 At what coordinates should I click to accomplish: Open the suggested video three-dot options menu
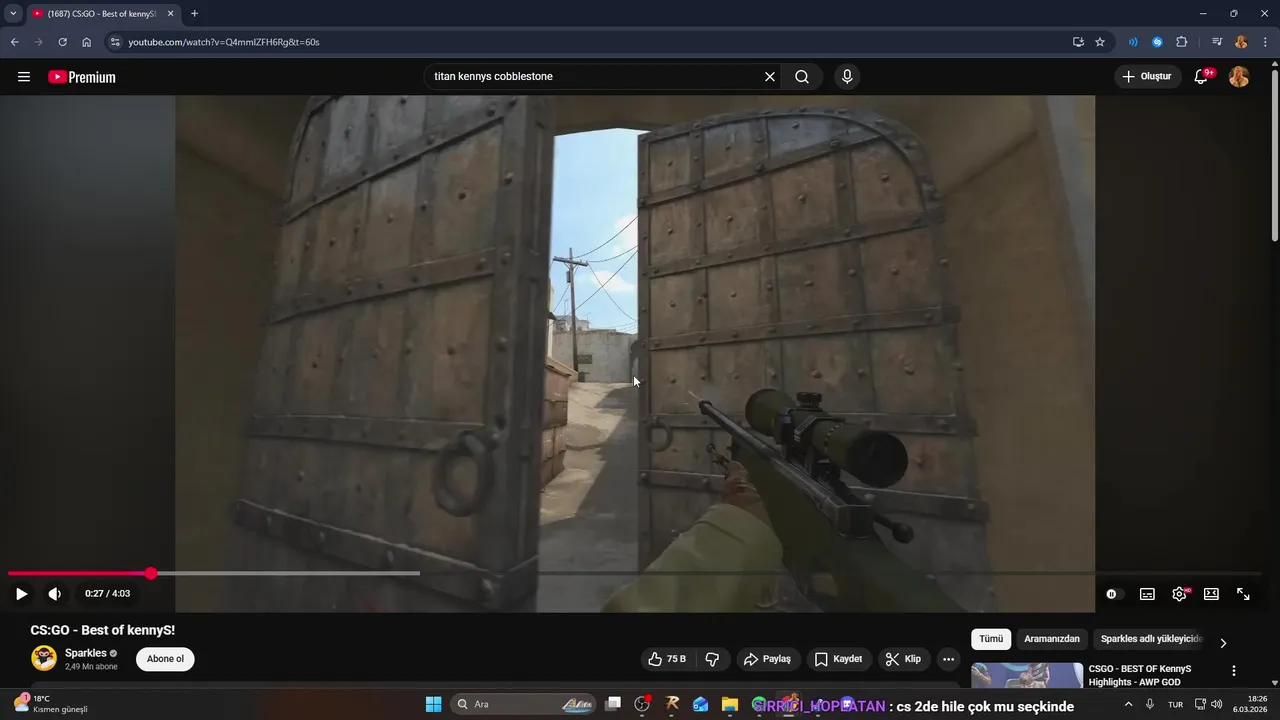1233,671
